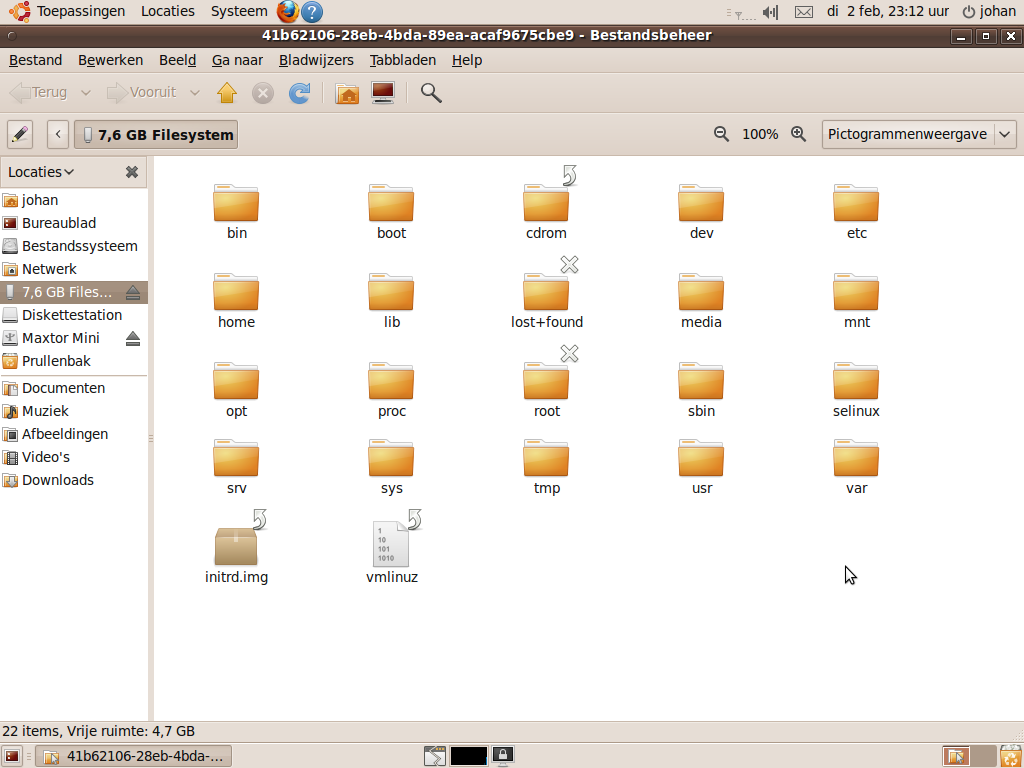Close the Locaties side pane
The height and width of the screenshot is (768, 1024).
[x=131, y=172]
